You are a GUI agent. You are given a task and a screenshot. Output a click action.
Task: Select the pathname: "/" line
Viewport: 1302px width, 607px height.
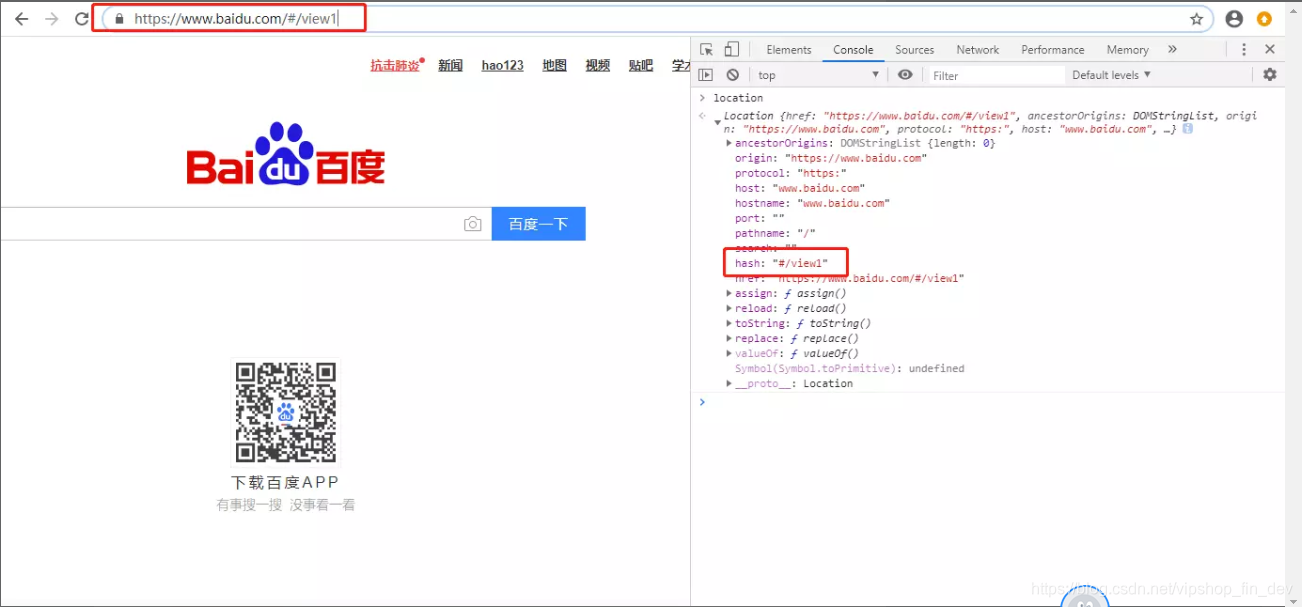(775, 233)
